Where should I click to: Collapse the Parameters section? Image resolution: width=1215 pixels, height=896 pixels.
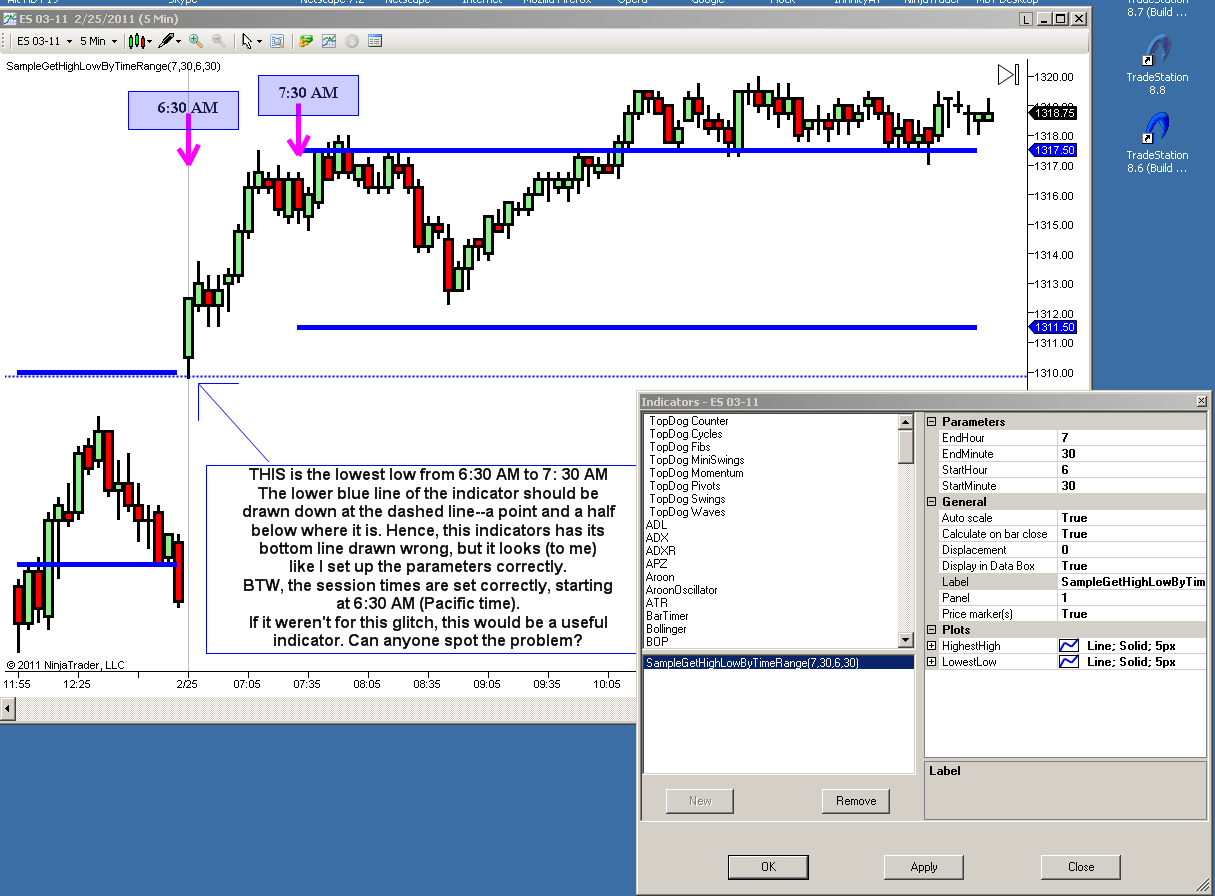932,422
